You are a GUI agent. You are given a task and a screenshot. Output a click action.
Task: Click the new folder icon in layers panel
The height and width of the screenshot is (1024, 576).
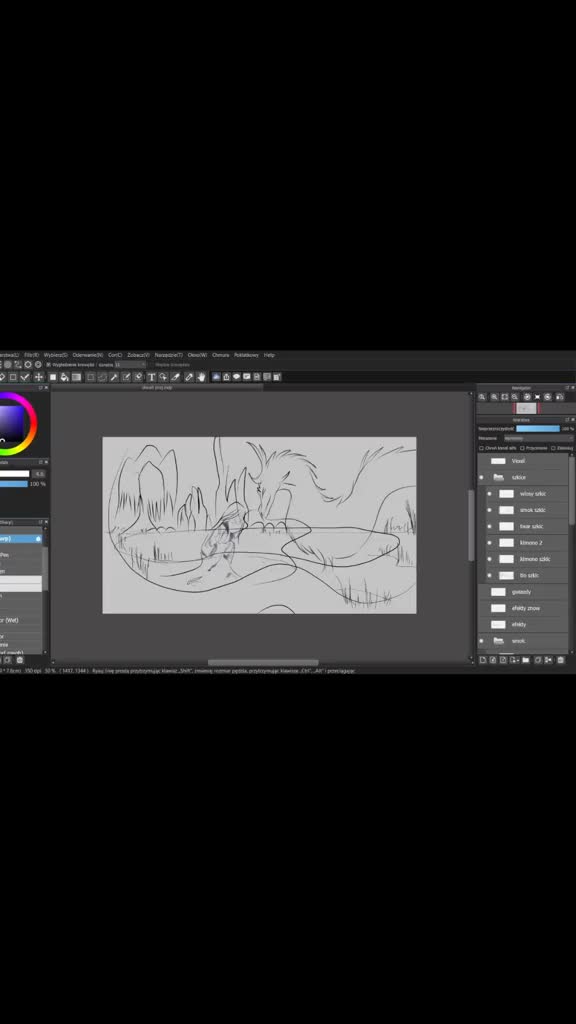point(526,660)
